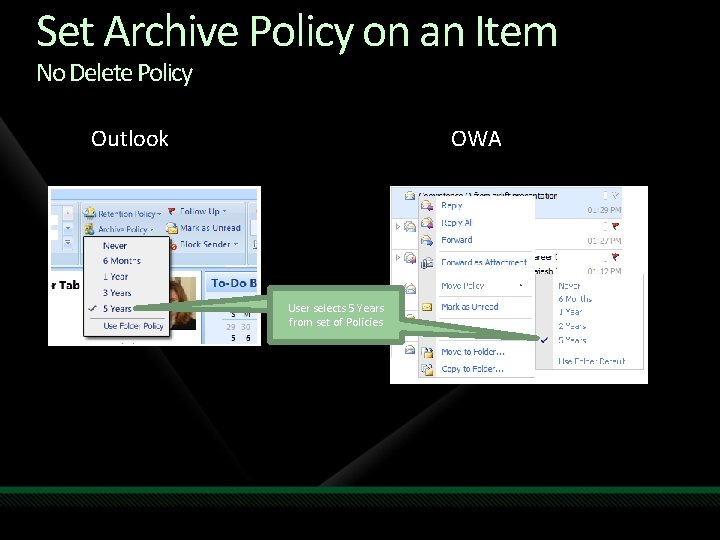This screenshot has height=540, width=720.
Task: Open the Retention Policy dropdown in Outlook ribbon
Action: 123,214
